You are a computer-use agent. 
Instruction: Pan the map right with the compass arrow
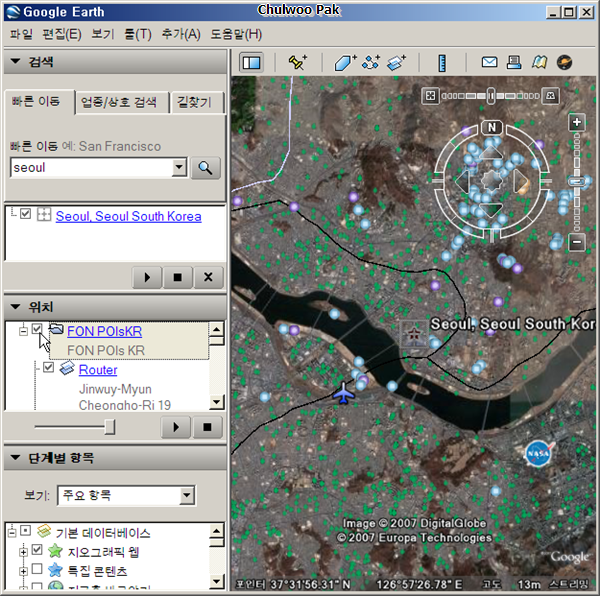pyautogui.click(x=520, y=181)
